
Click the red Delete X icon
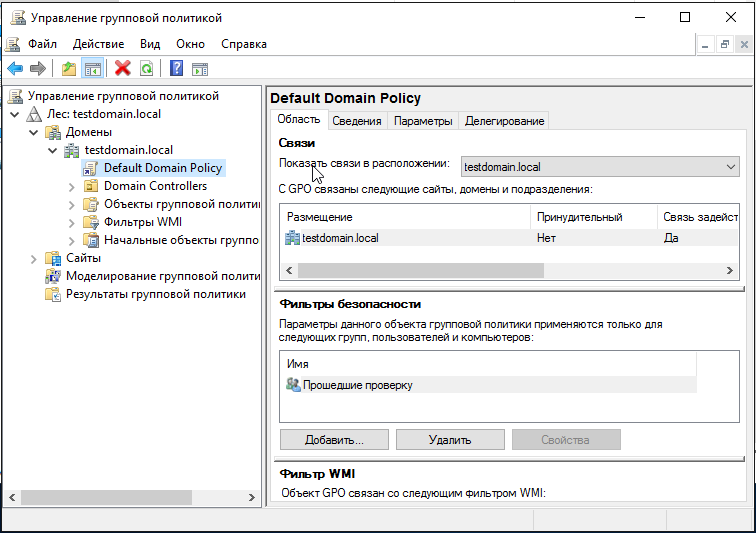123,68
